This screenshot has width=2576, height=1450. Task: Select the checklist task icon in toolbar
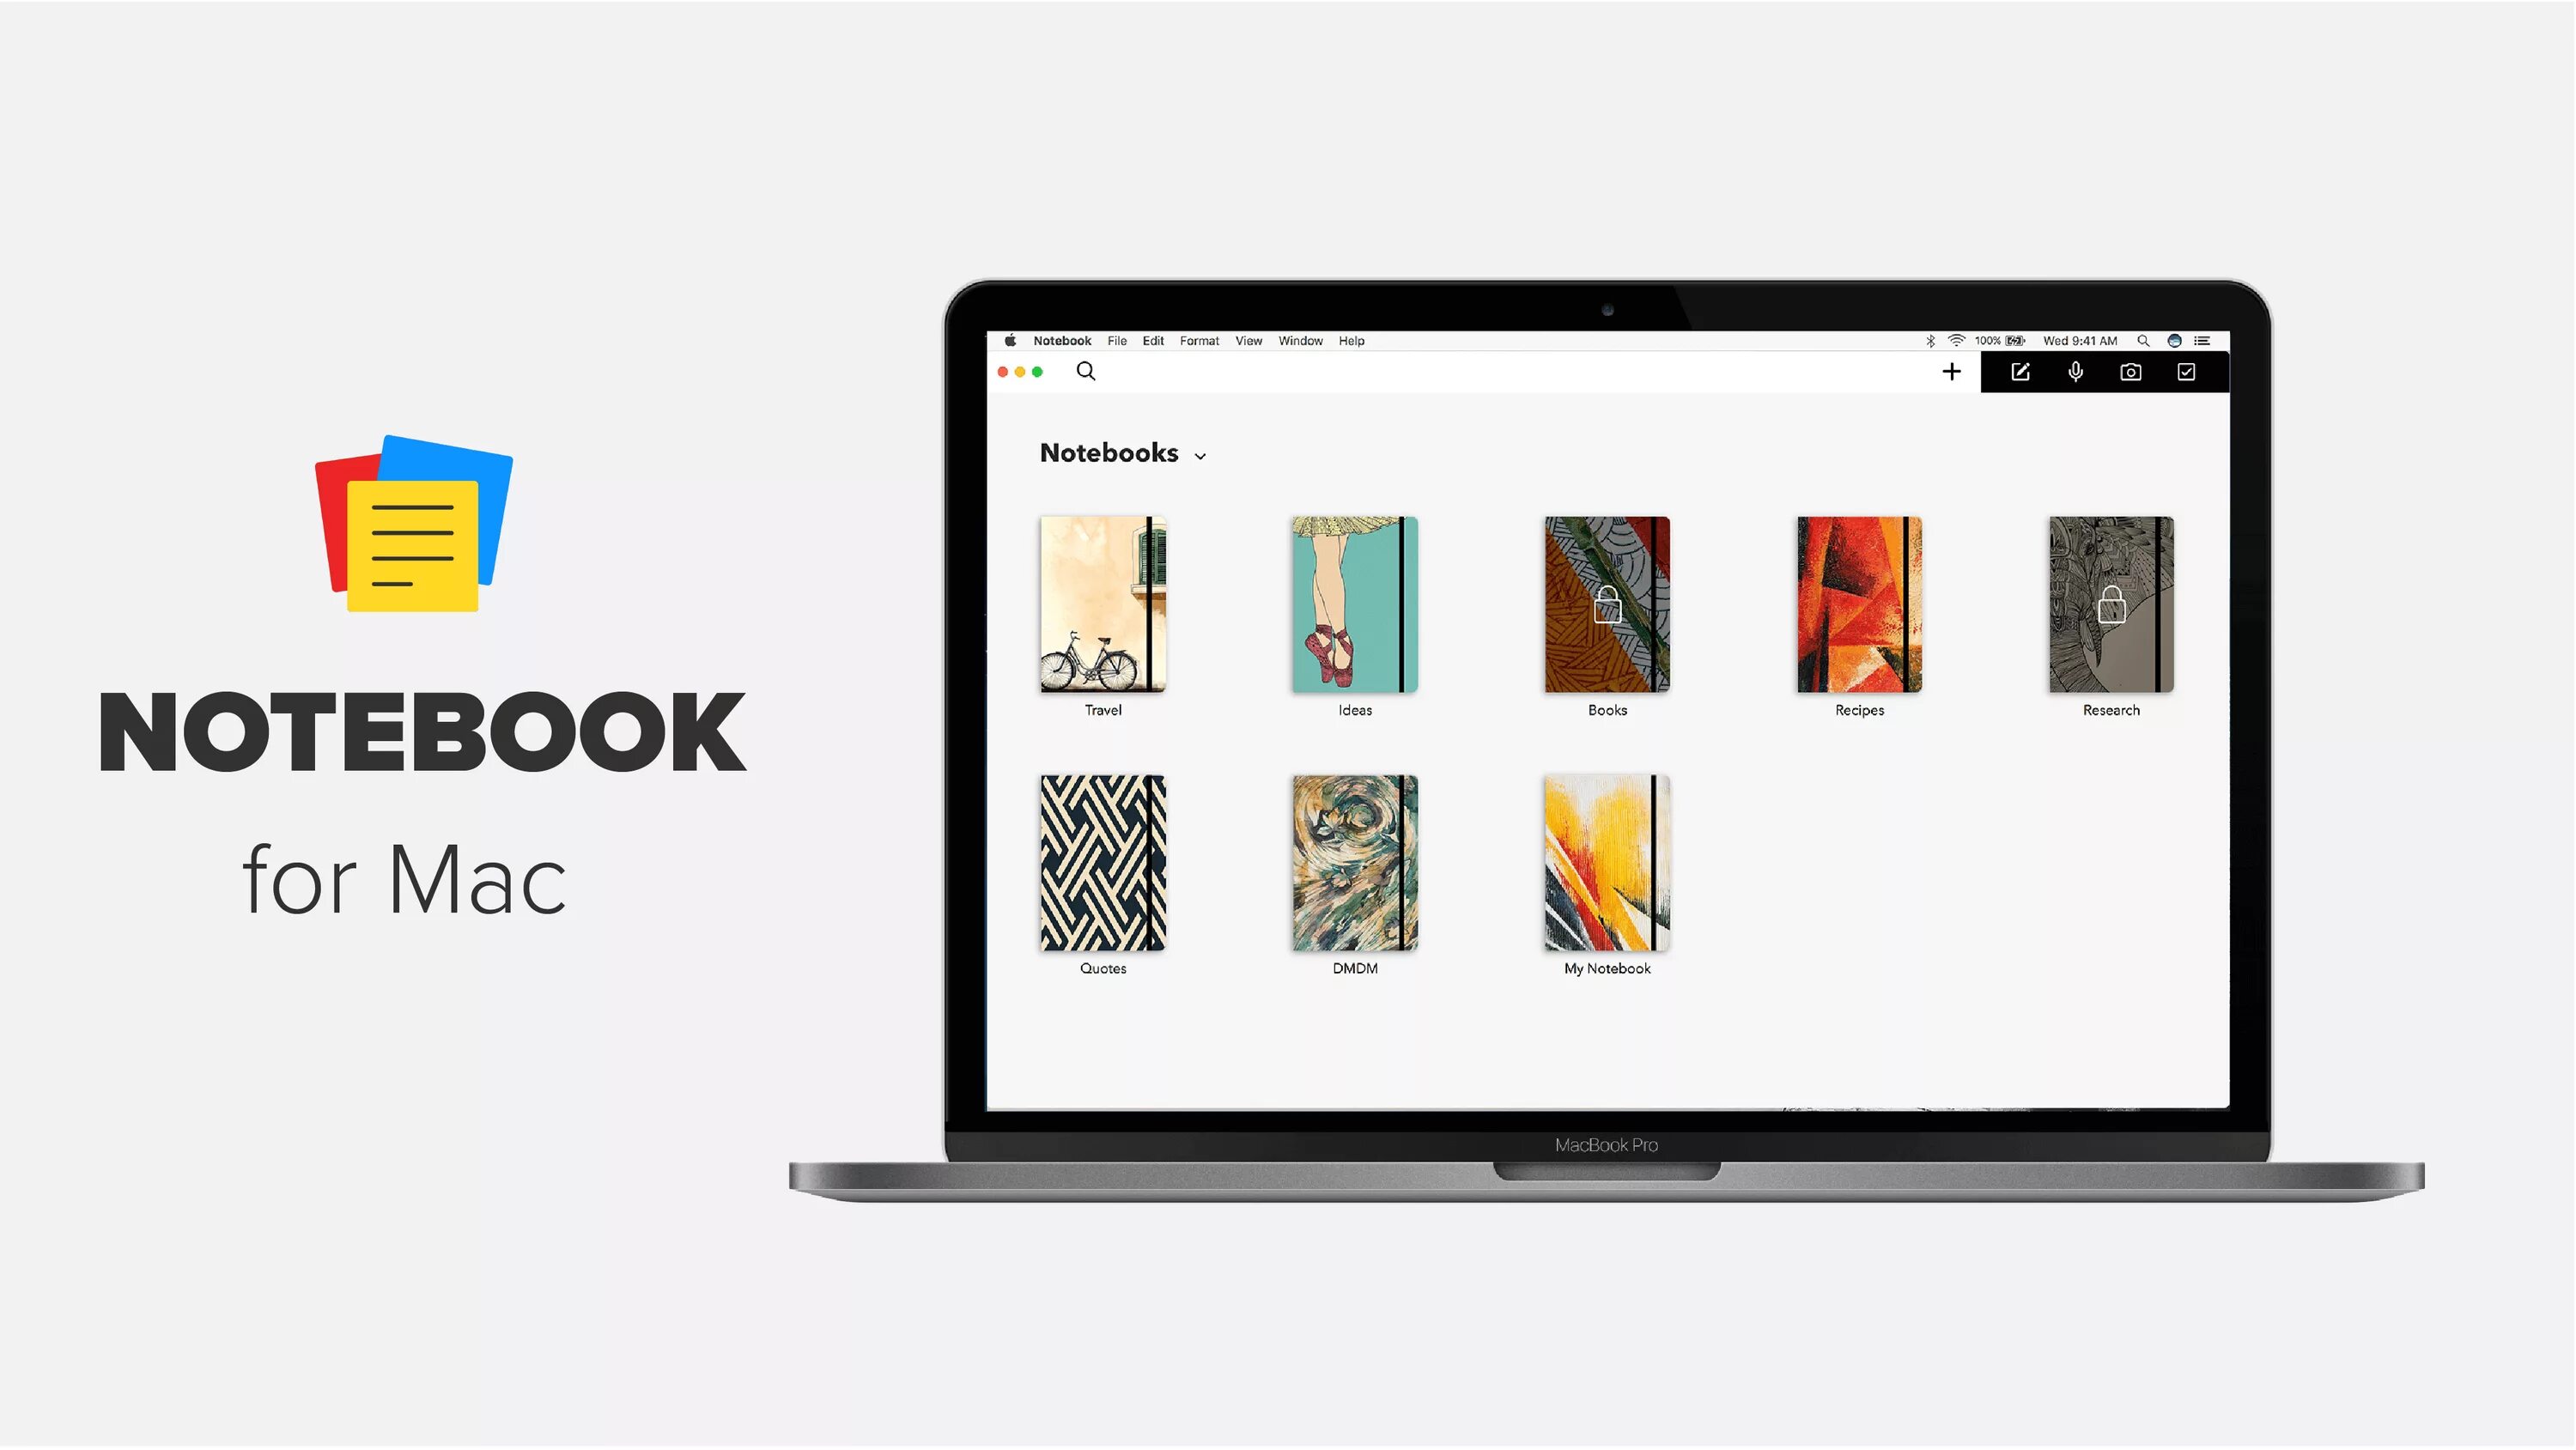click(2189, 372)
